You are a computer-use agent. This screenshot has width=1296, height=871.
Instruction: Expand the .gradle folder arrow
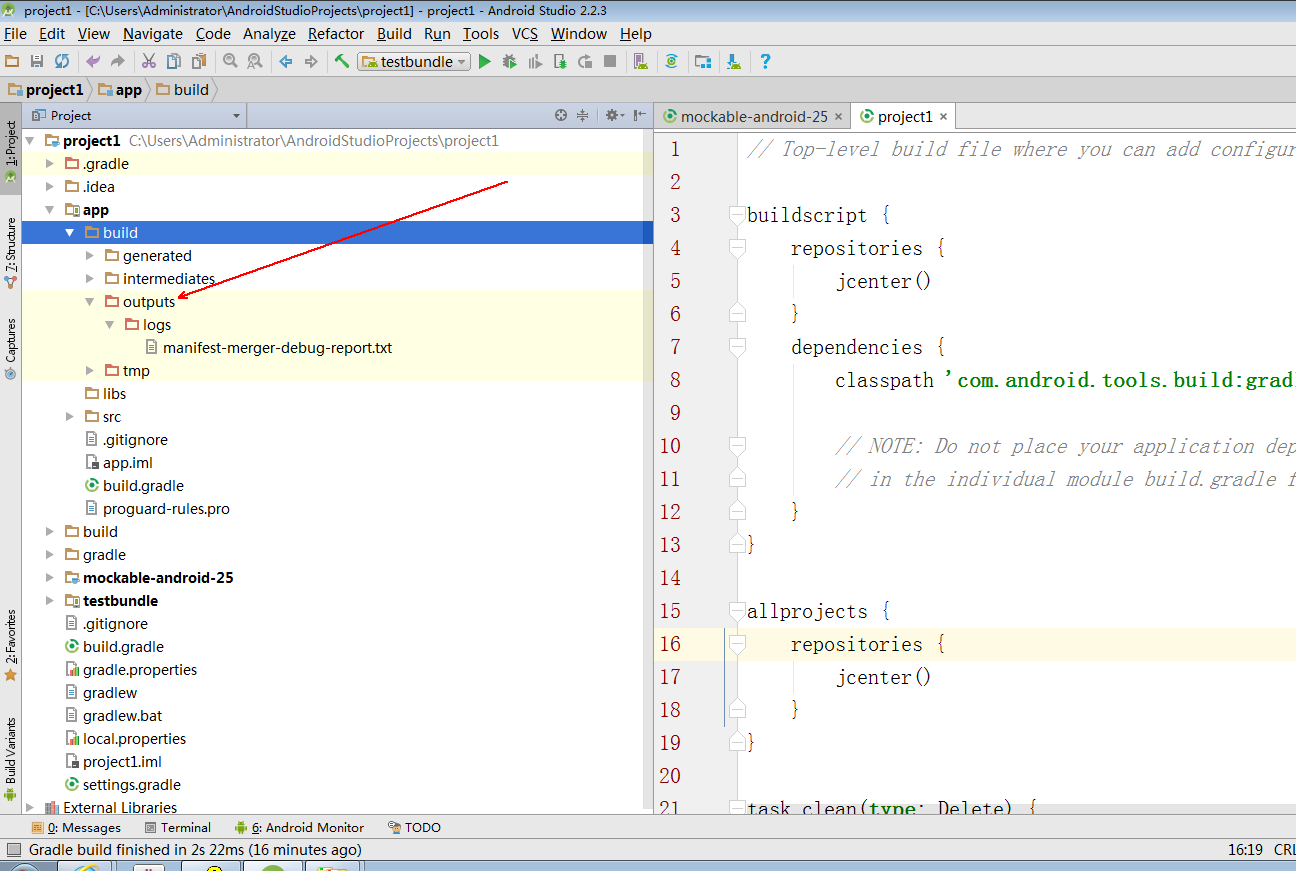[50, 164]
